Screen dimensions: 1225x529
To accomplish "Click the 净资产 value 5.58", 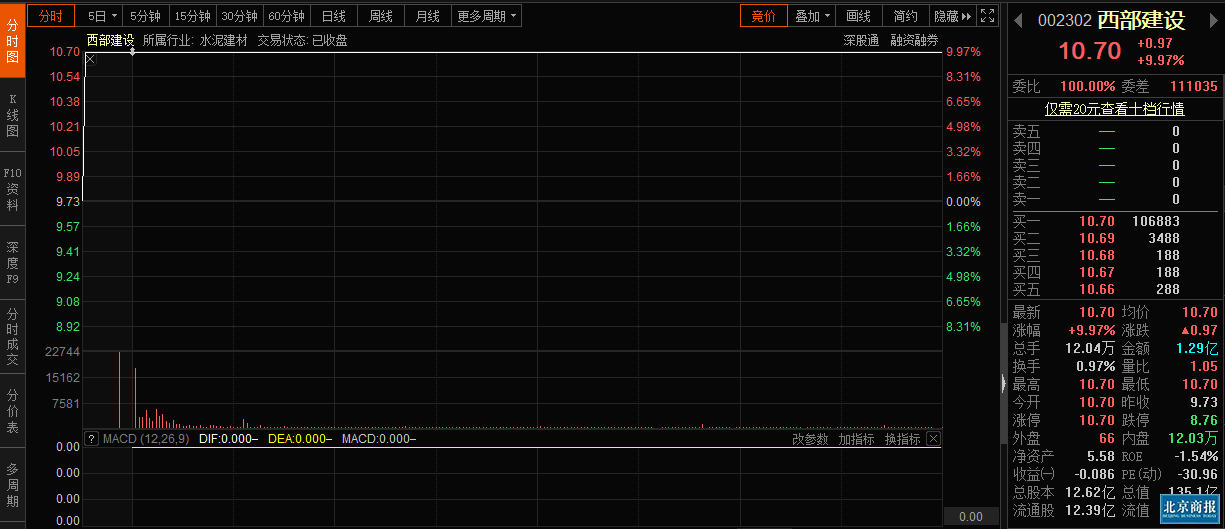I will [x=1100, y=456].
